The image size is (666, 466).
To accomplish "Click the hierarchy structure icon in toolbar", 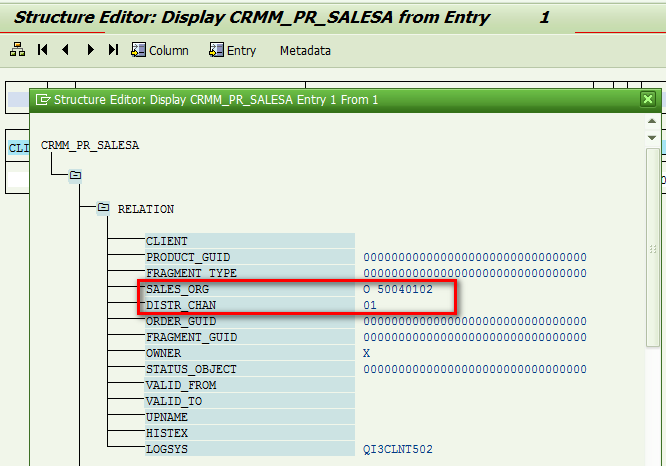I will point(17,50).
